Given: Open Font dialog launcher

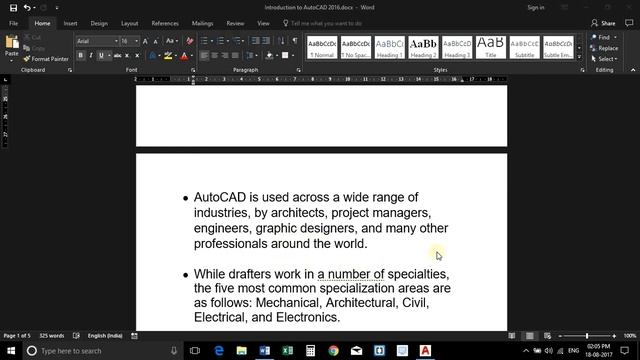Looking at the screenshot, I should [193, 70].
